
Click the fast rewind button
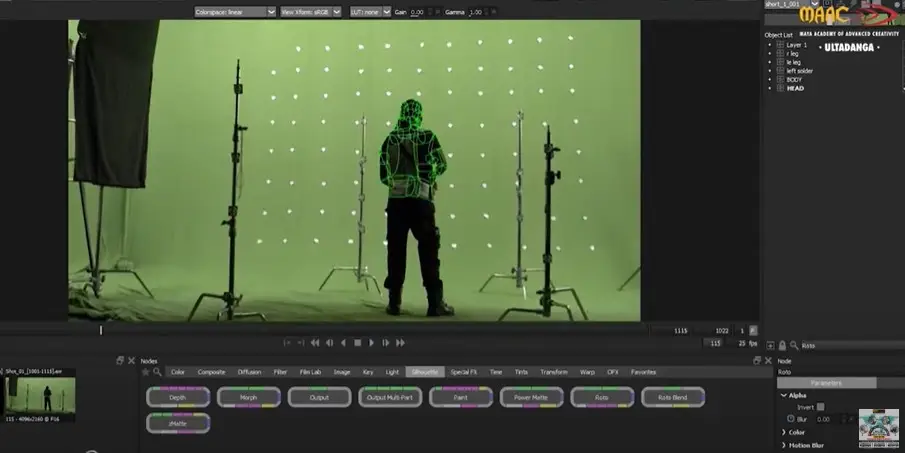315,343
